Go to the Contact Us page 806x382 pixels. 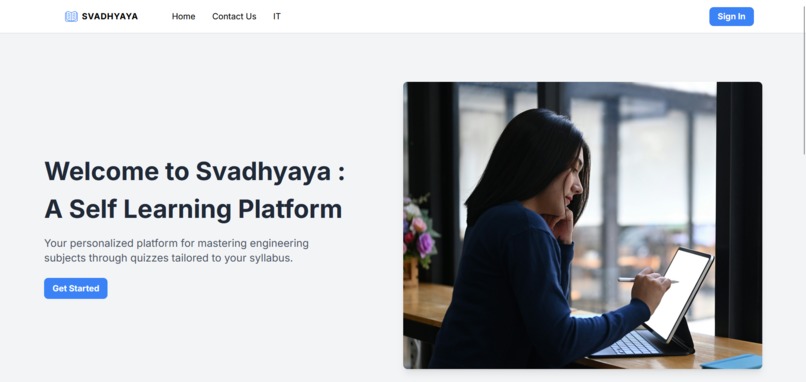pyautogui.click(x=234, y=16)
